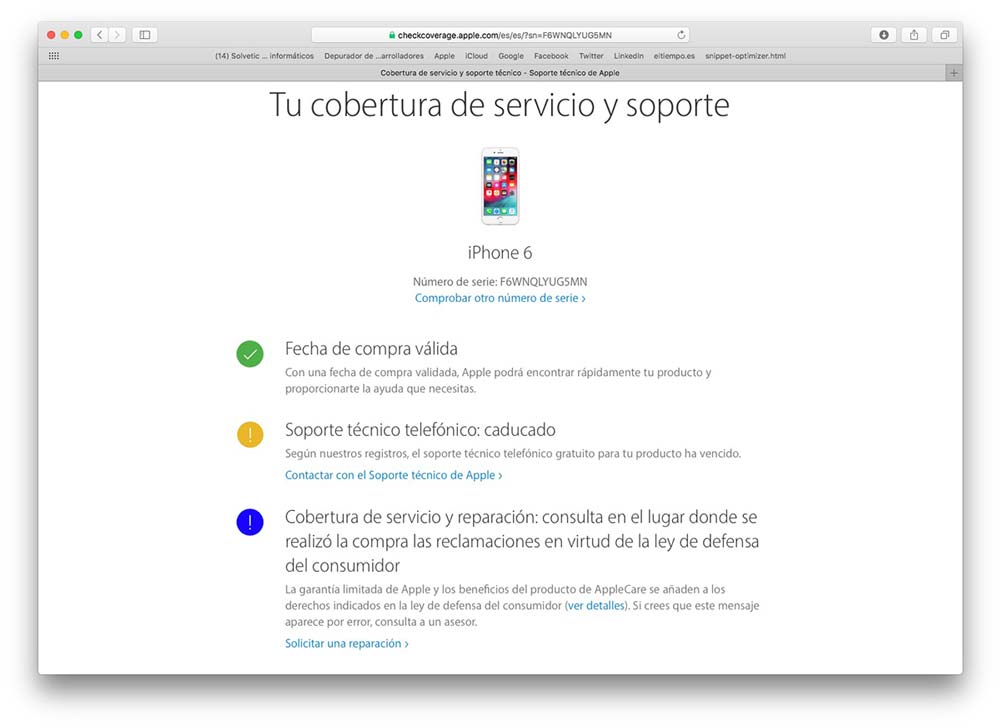The height and width of the screenshot is (728, 1000).
Task: Select the Cobertura de servicio tab
Action: tap(492, 73)
